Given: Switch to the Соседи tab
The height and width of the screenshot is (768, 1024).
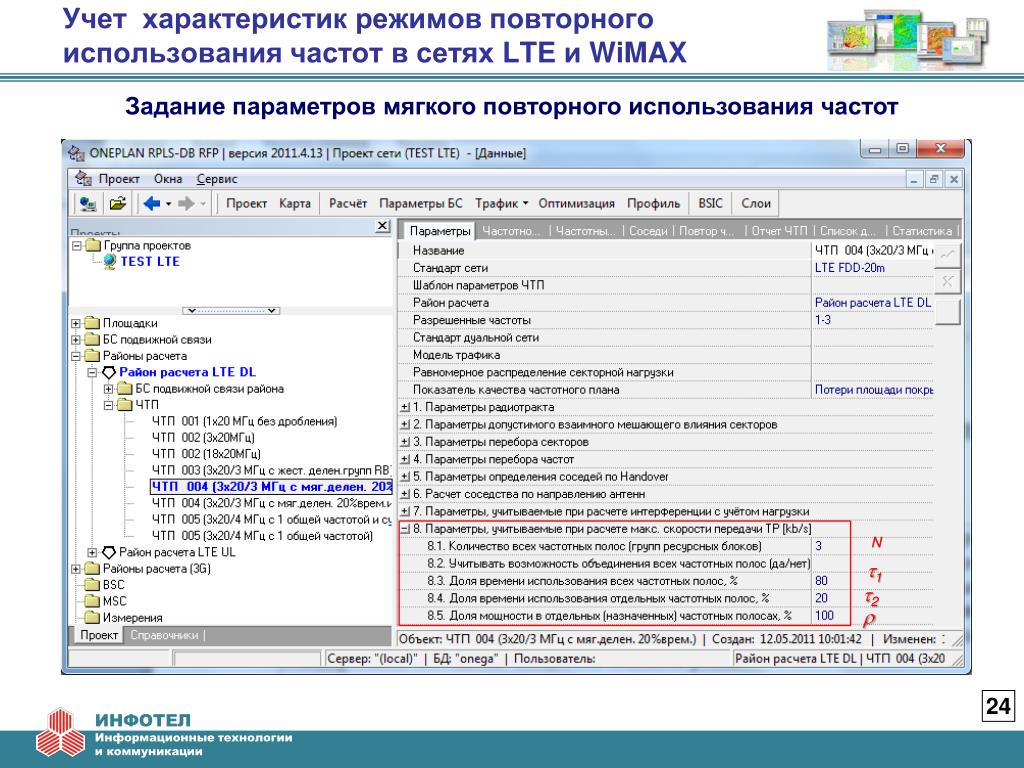Looking at the screenshot, I should [x=648, y=231].
